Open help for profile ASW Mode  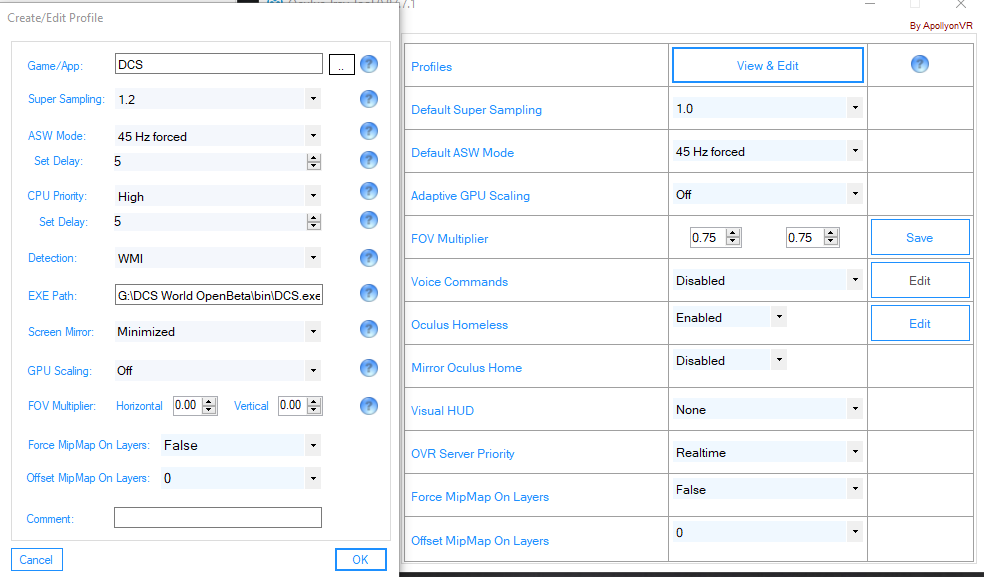pyautogui.click(x=369, y=131)
